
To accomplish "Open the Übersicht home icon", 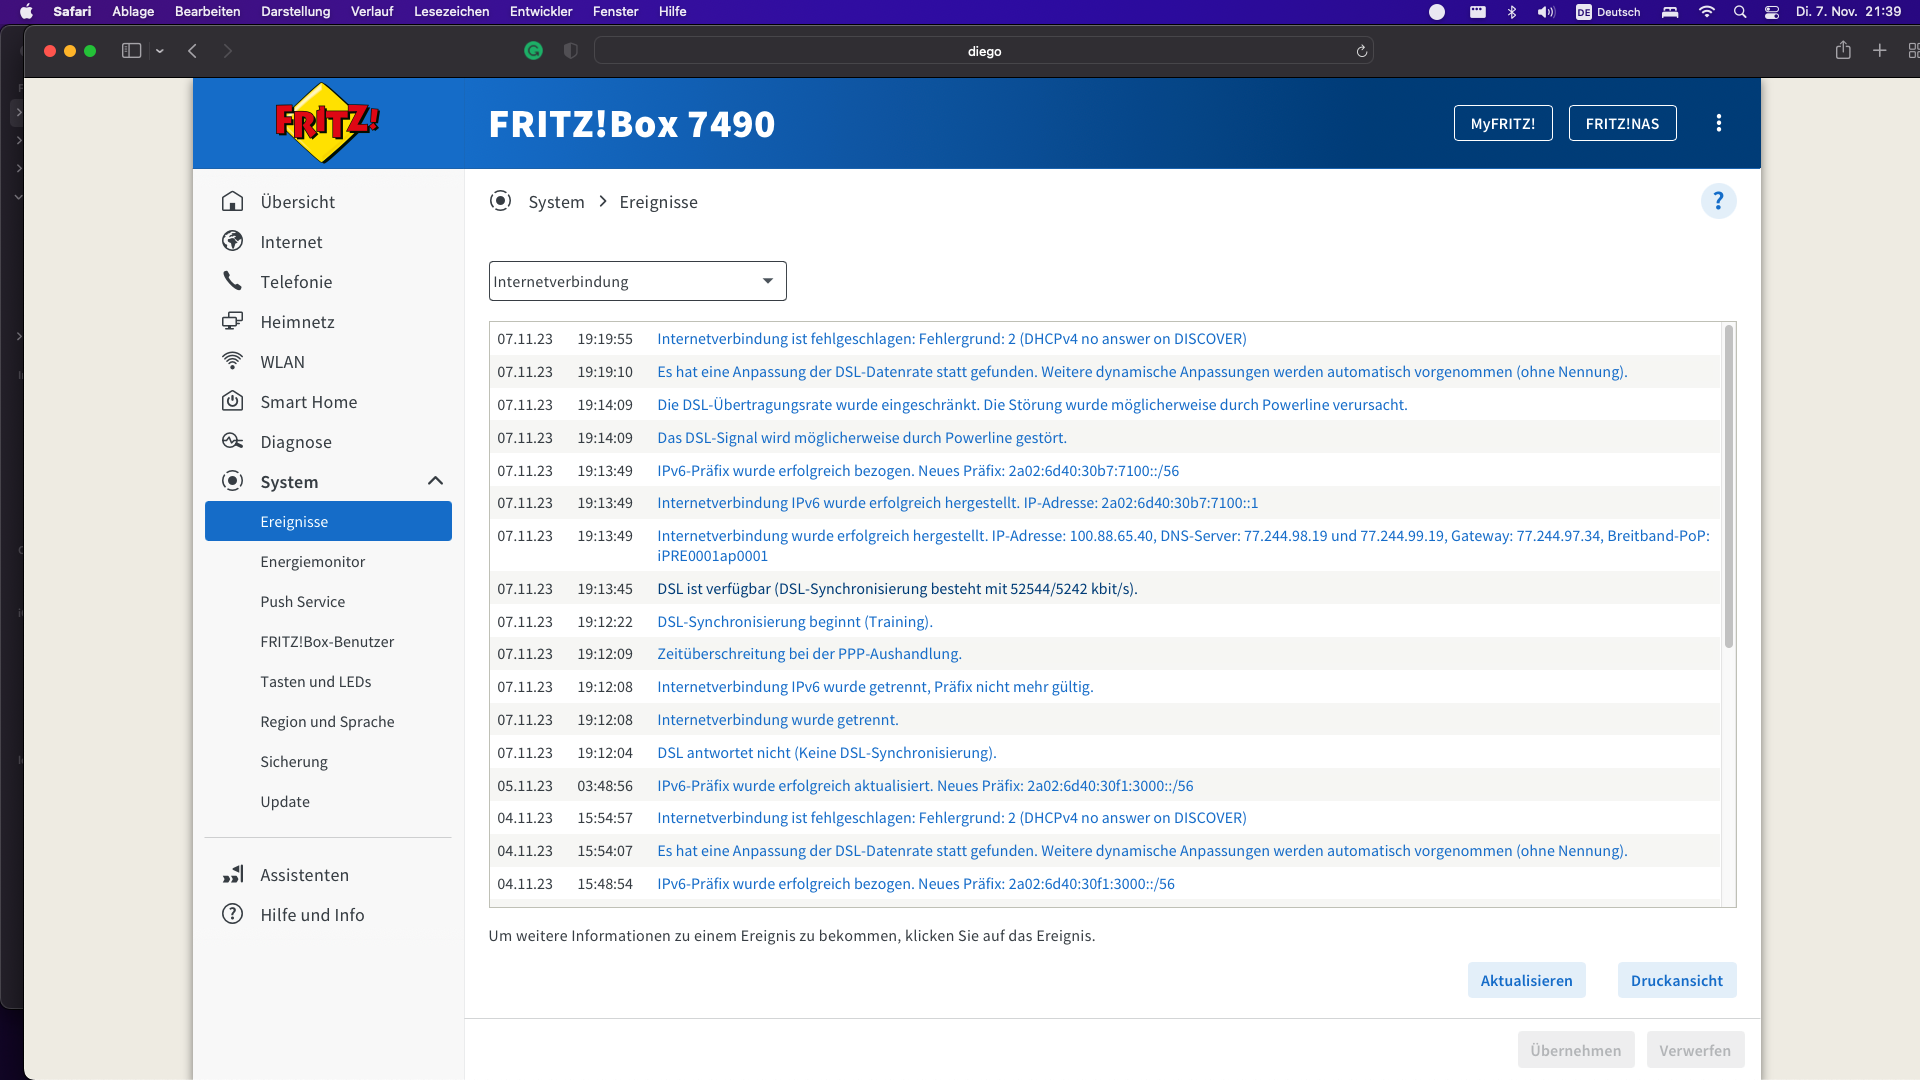I will click(x=232, y=201).
